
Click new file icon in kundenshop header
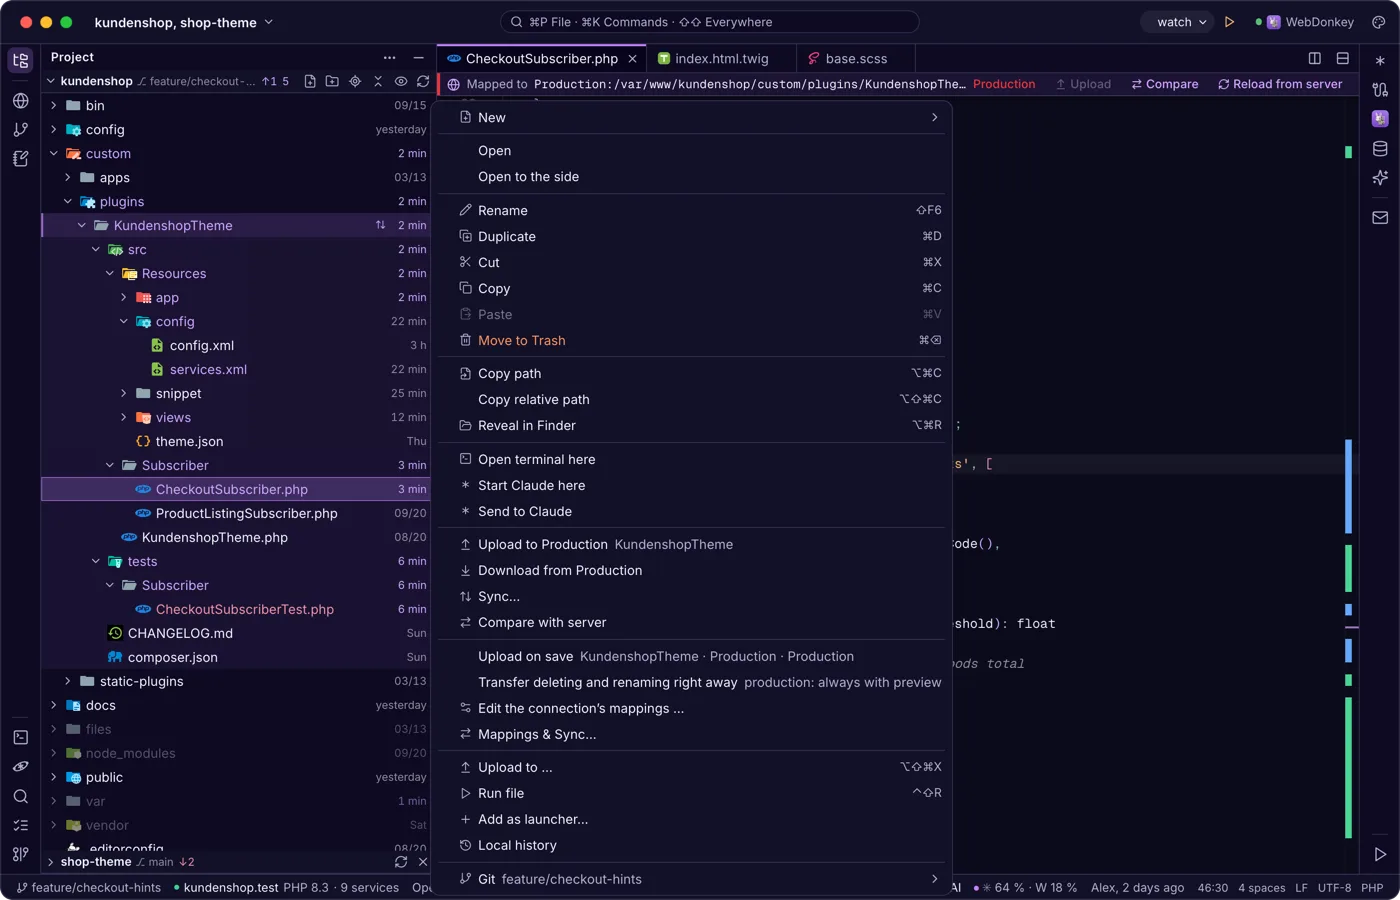coord(310,81)
